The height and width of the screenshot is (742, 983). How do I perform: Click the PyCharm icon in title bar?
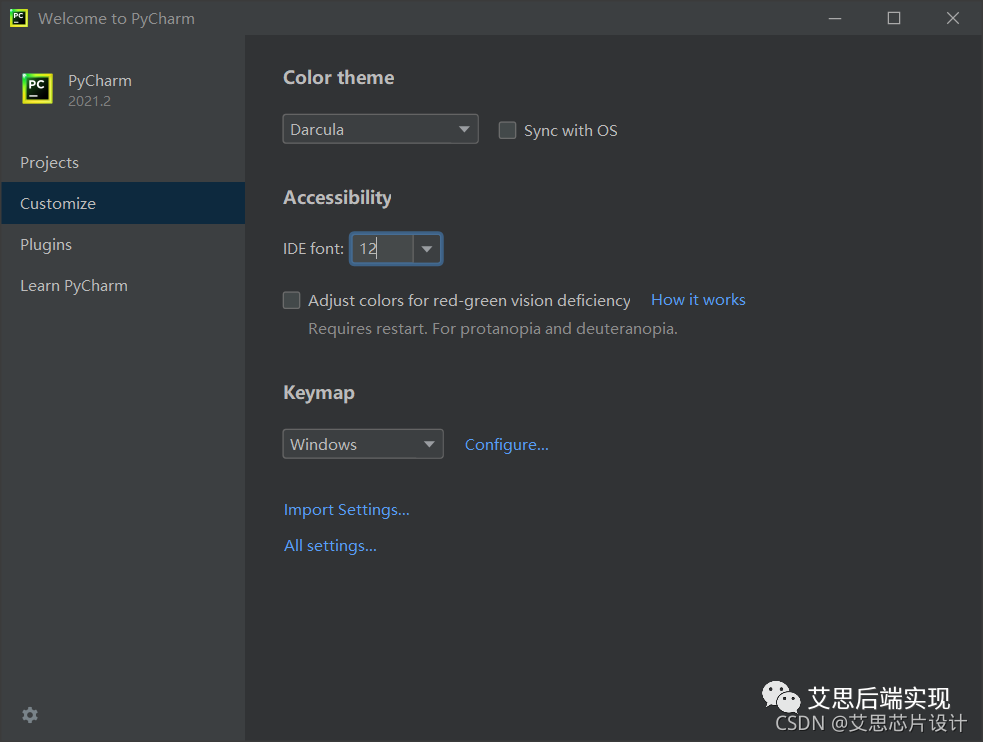click(x=18, y=18)
